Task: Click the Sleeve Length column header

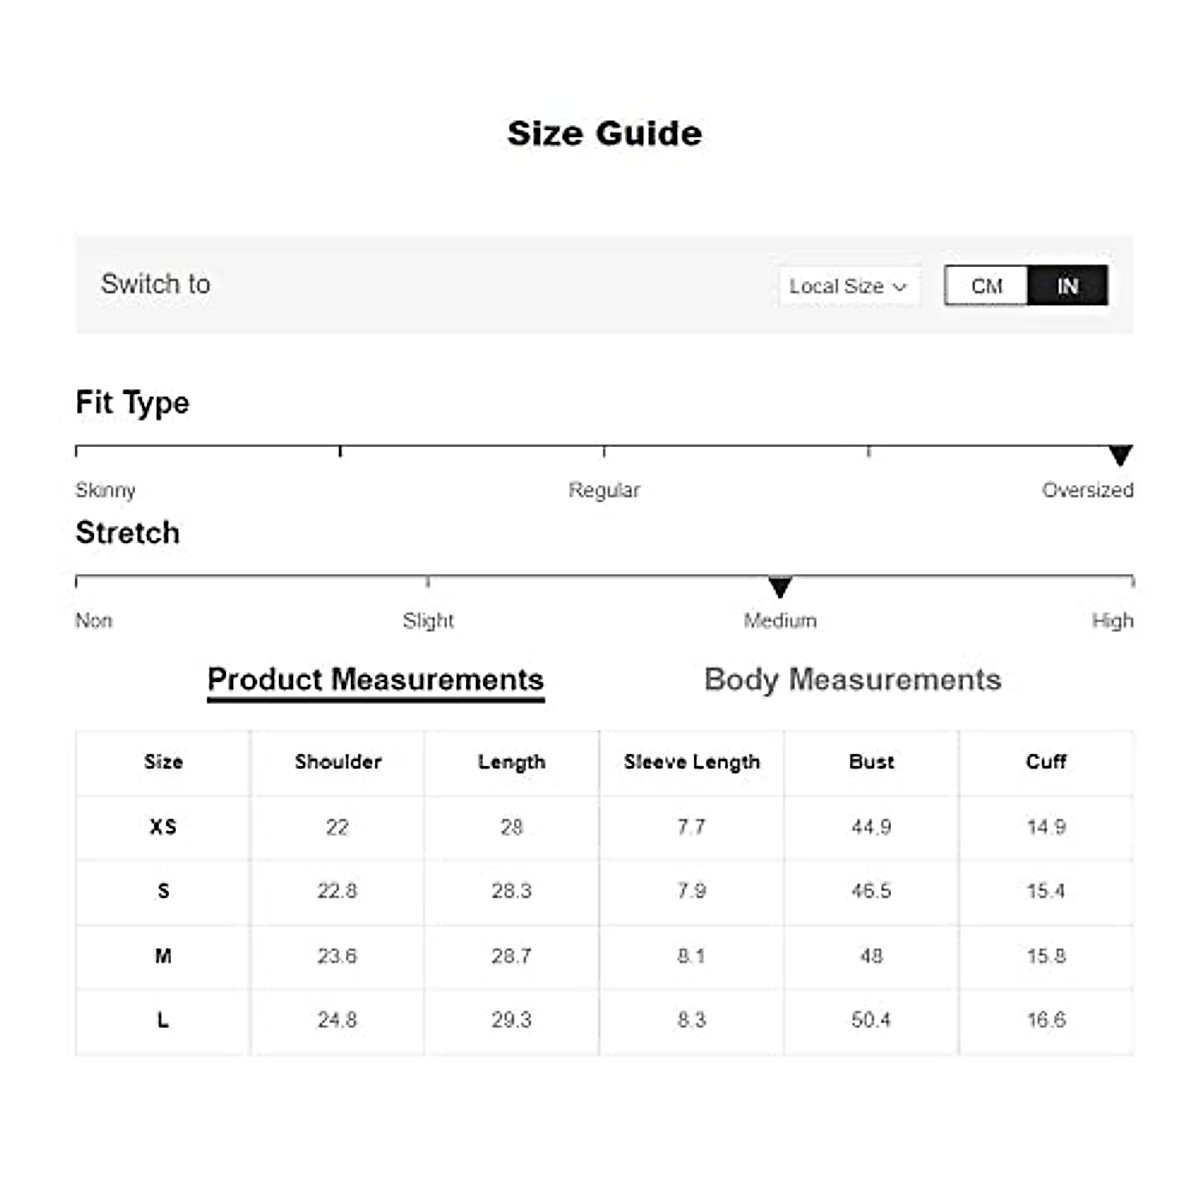Action: point(692,762)
